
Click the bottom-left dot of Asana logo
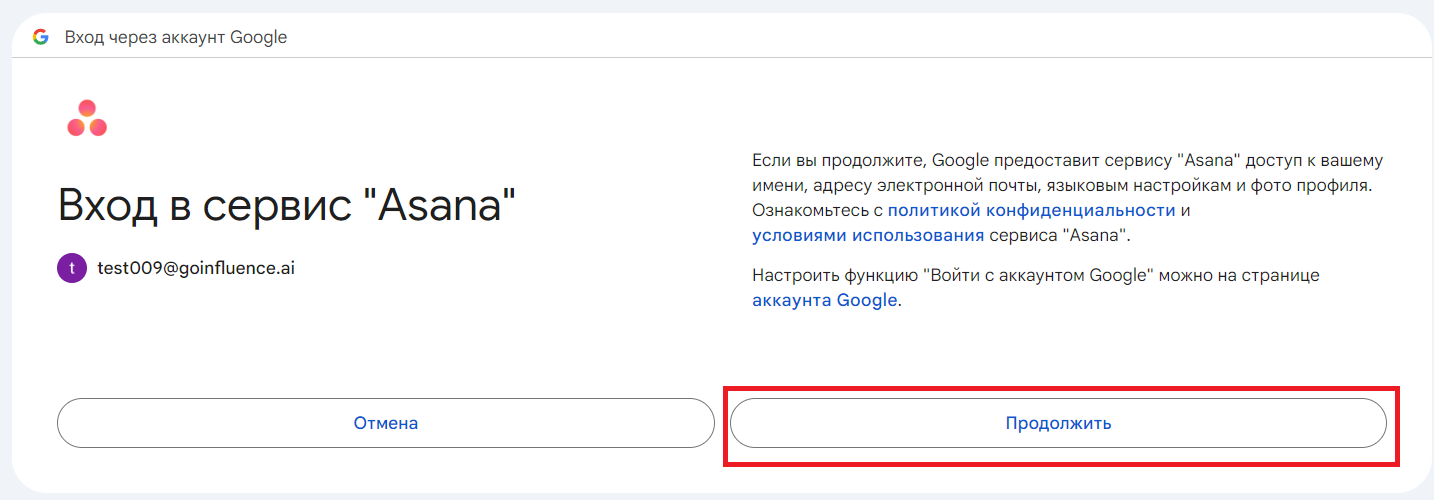[x=76, y=127]
